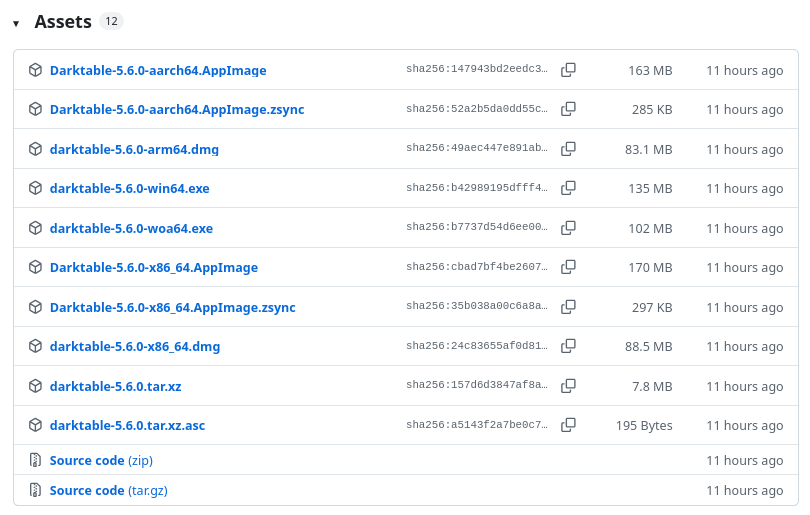
Task: Select hash text sha256:147943bd2eedc3…
Action: click(x=477, y=69)
